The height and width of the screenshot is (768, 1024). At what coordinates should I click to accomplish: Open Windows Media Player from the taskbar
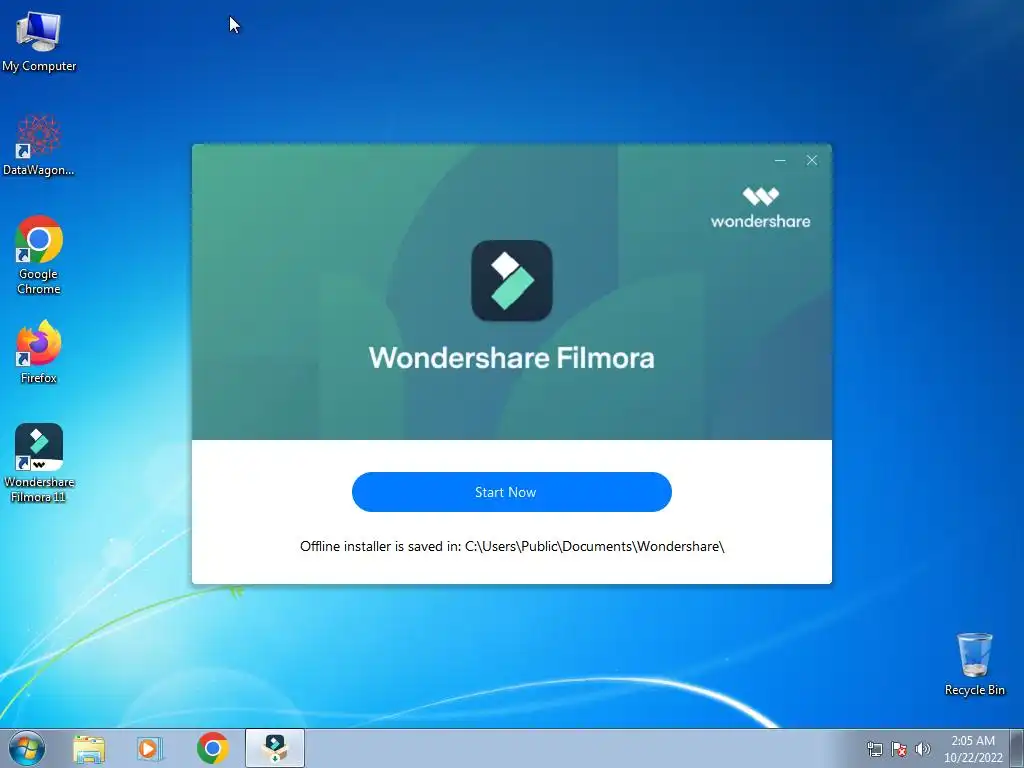coord(150,748)
